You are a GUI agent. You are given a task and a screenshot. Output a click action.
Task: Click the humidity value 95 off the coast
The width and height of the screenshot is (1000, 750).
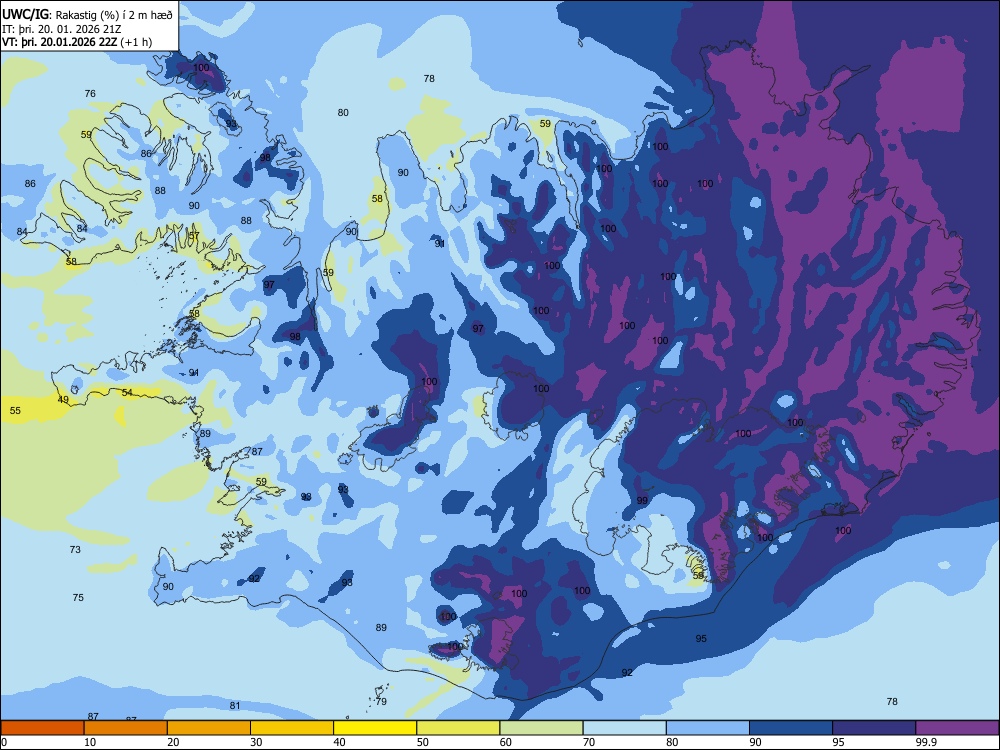pyautogui.click(x=701, y=638)
